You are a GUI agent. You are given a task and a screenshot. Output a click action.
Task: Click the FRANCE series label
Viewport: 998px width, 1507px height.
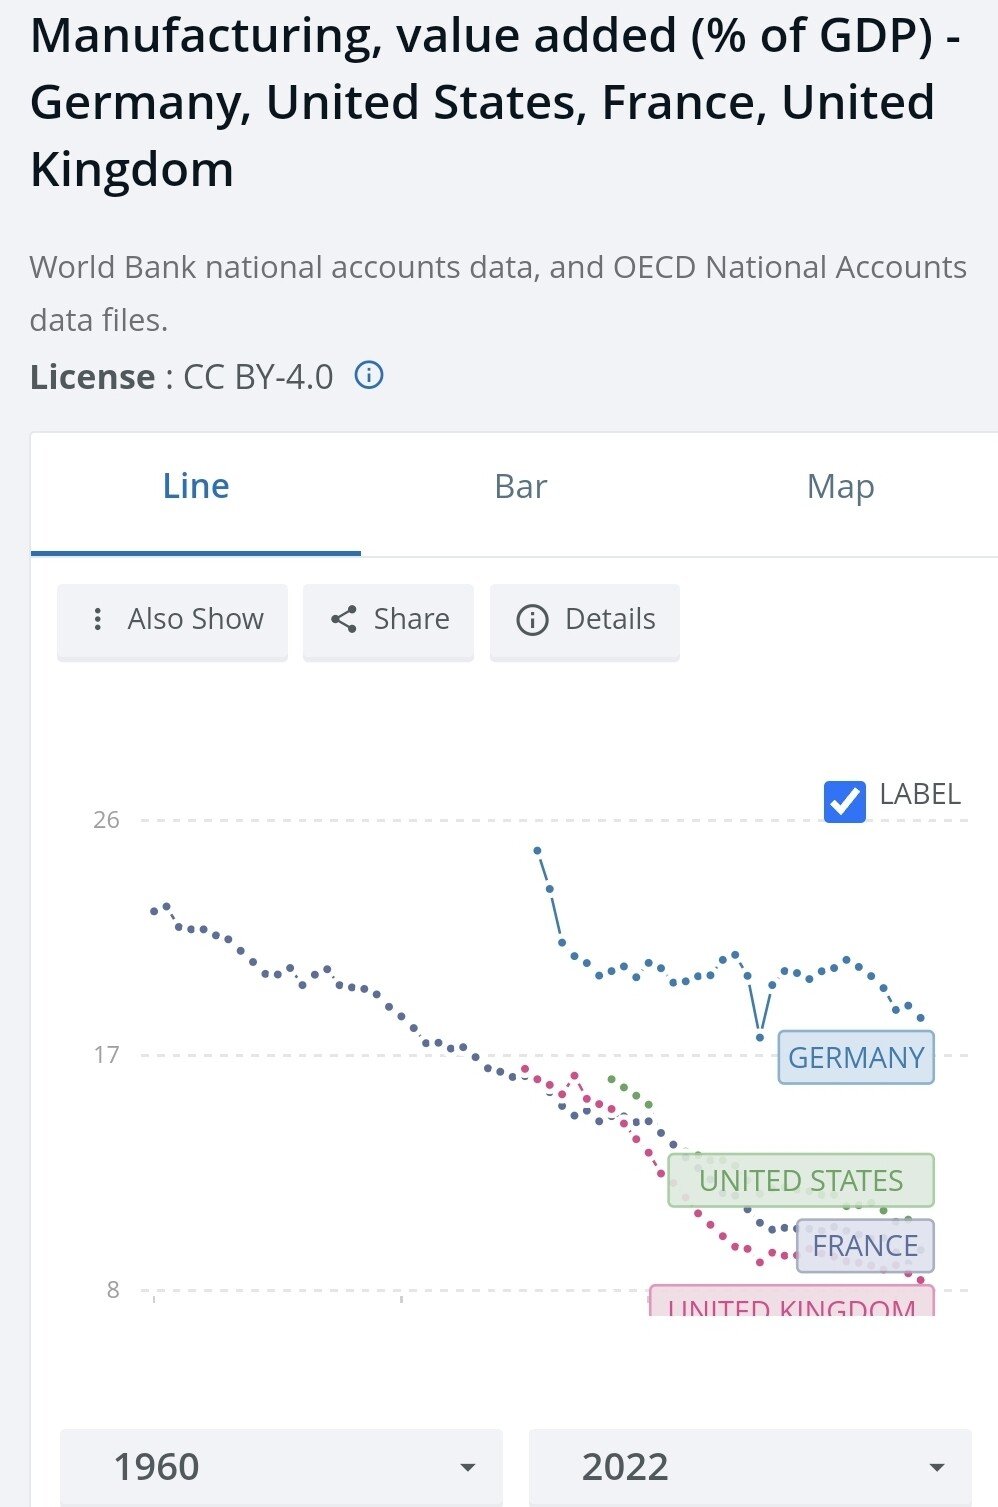point(864,1246)
